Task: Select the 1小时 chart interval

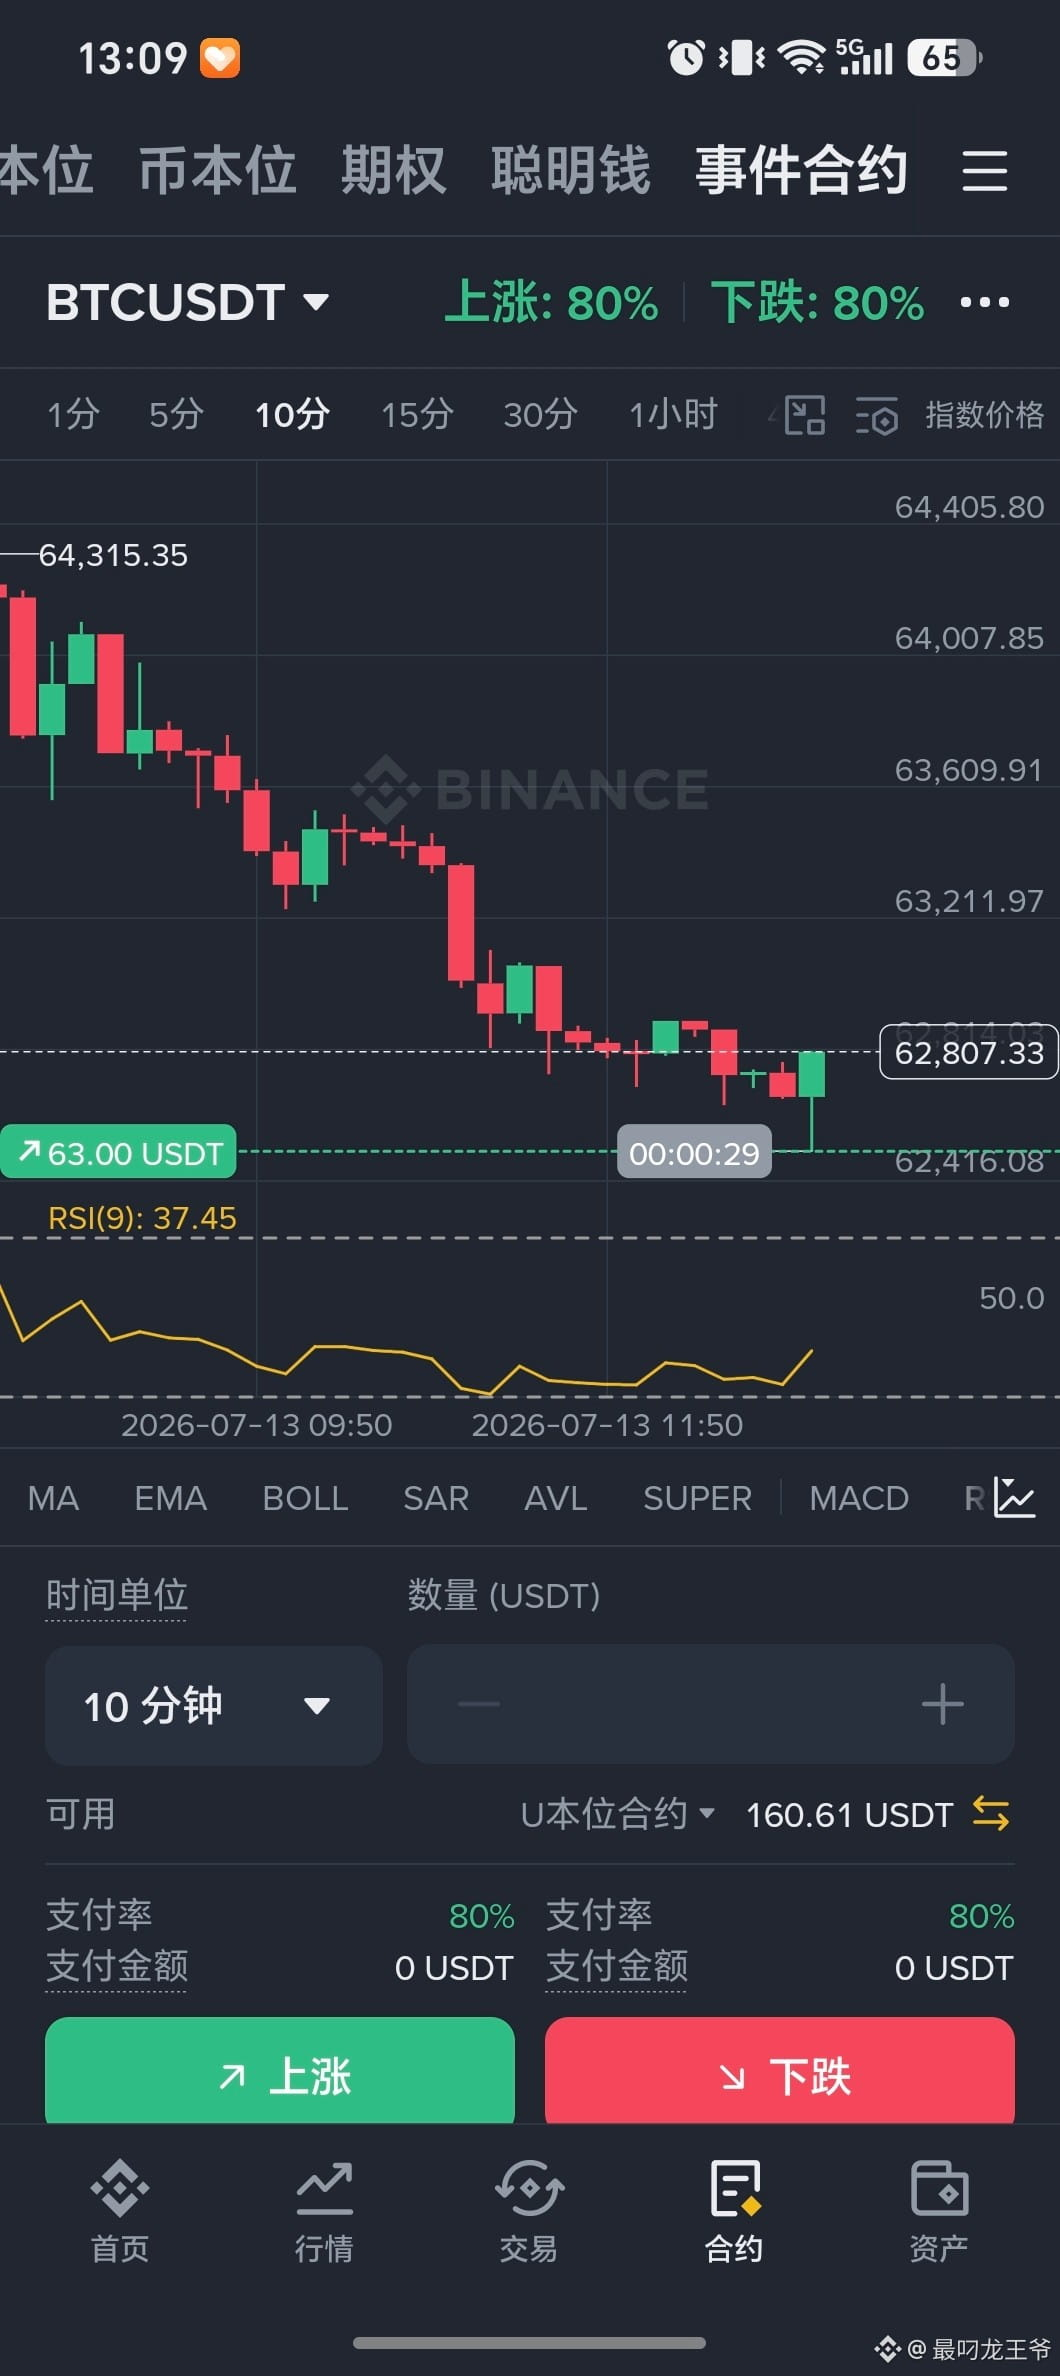Action: tap(673, 414)
